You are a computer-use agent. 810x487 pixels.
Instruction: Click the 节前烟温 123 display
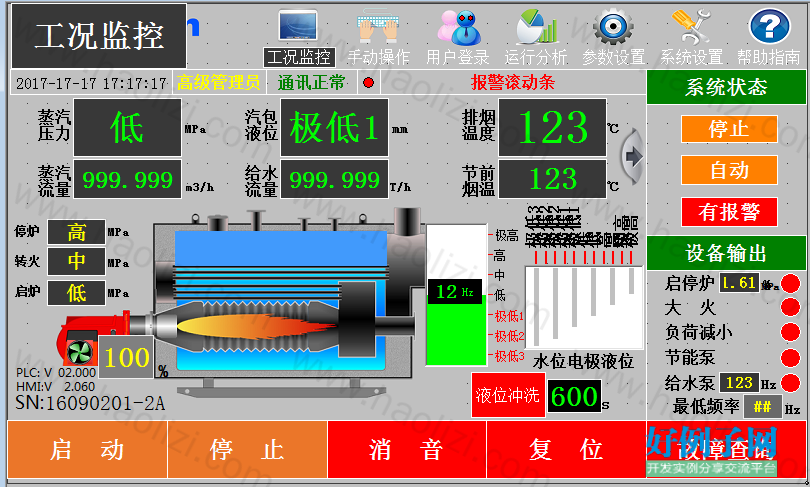tap(552, 179)
